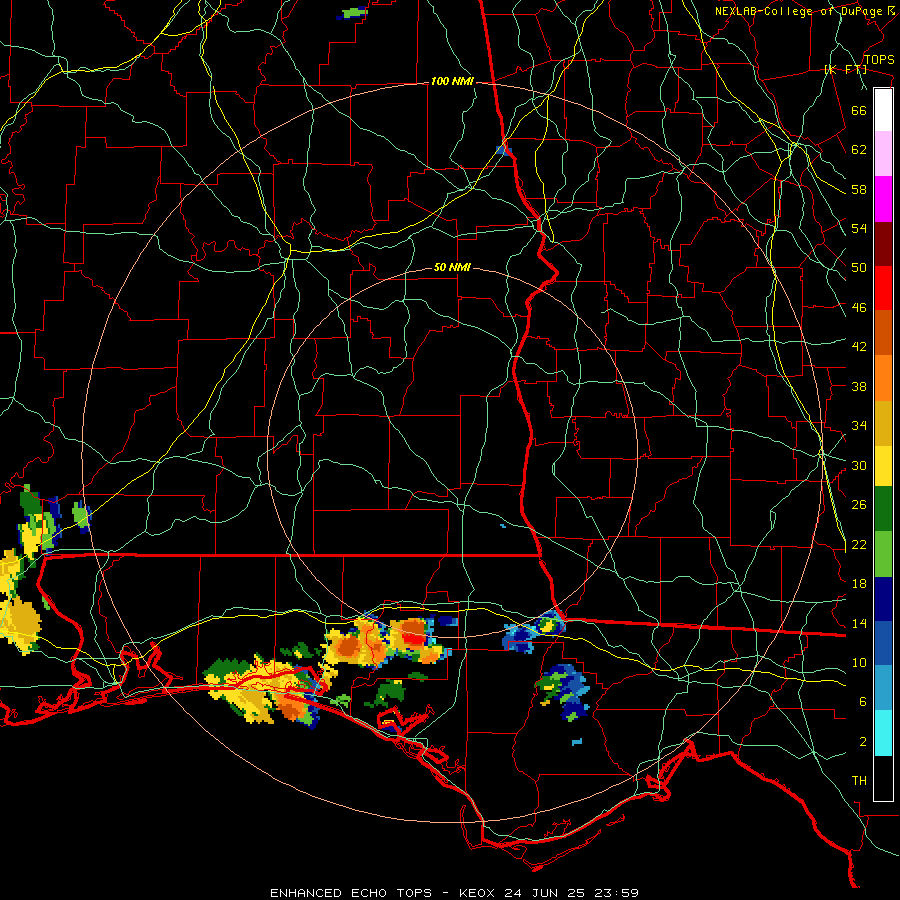Pick the bright red legend band below 50

tap(883, 288)
